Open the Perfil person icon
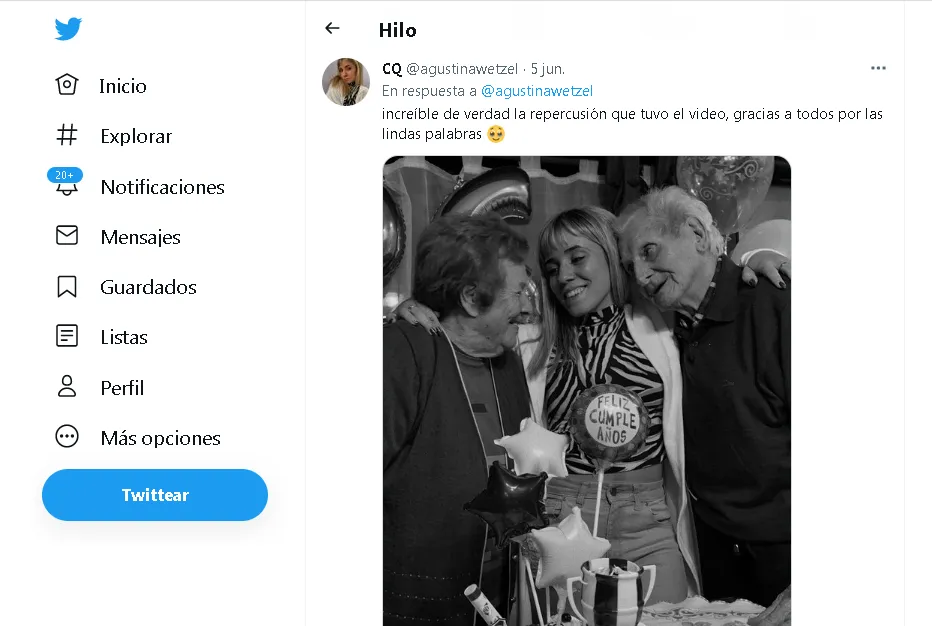 (x=67, y=387)
